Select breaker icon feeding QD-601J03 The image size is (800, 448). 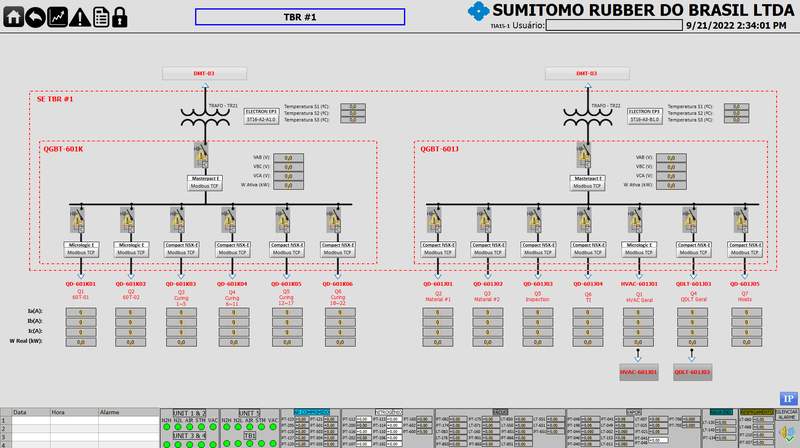tap(534, 220)
